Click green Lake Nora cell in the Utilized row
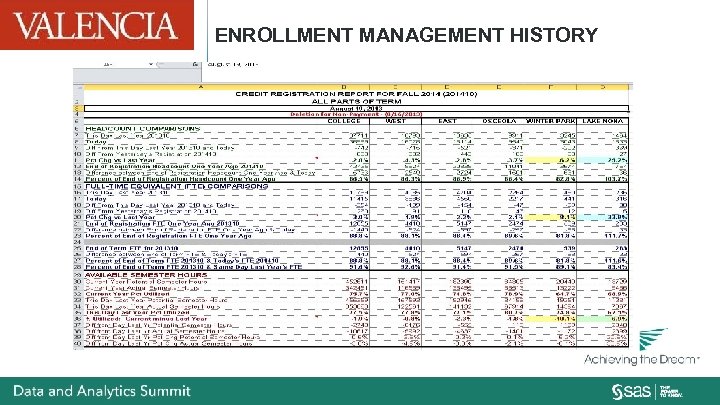Viewport: 720px width, 405px height. click(x=602, y=319)
